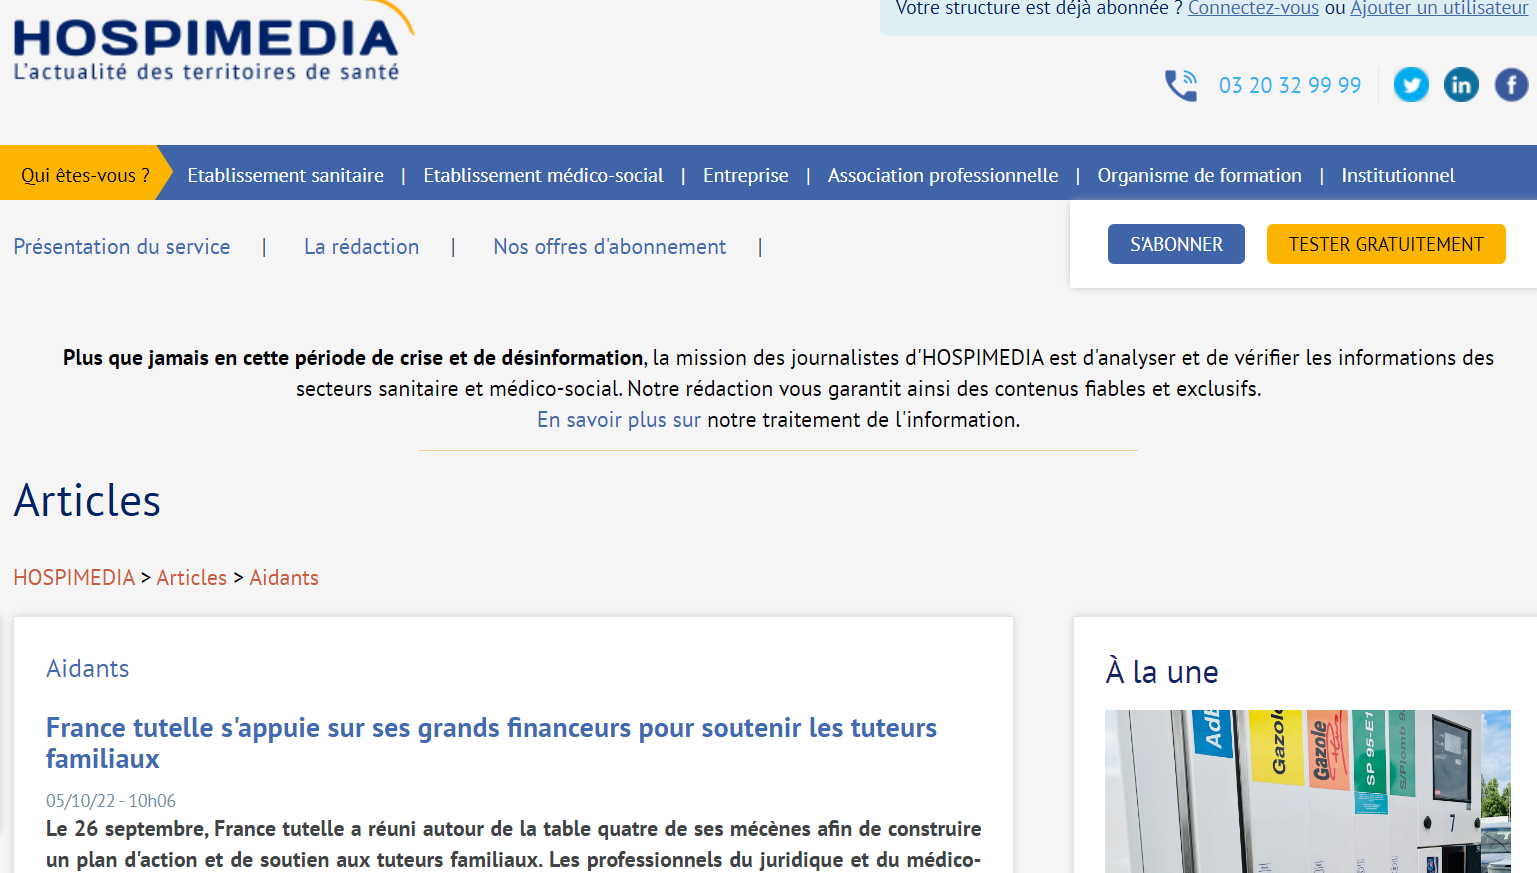Click the TESTER GRATUITEMENT button

pos(1386,244)
